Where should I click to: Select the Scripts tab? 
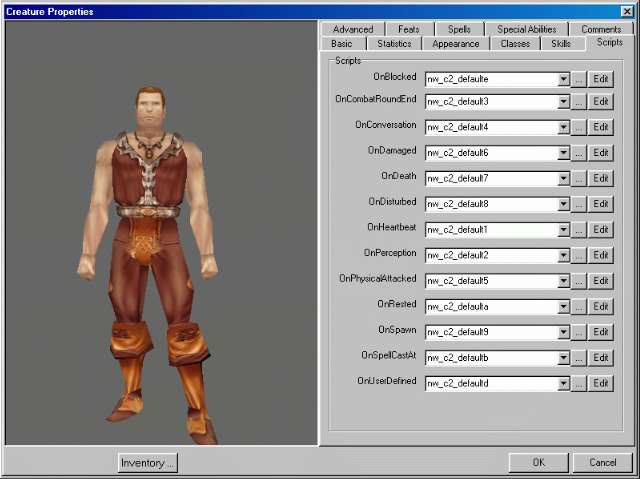coord(610,42)
